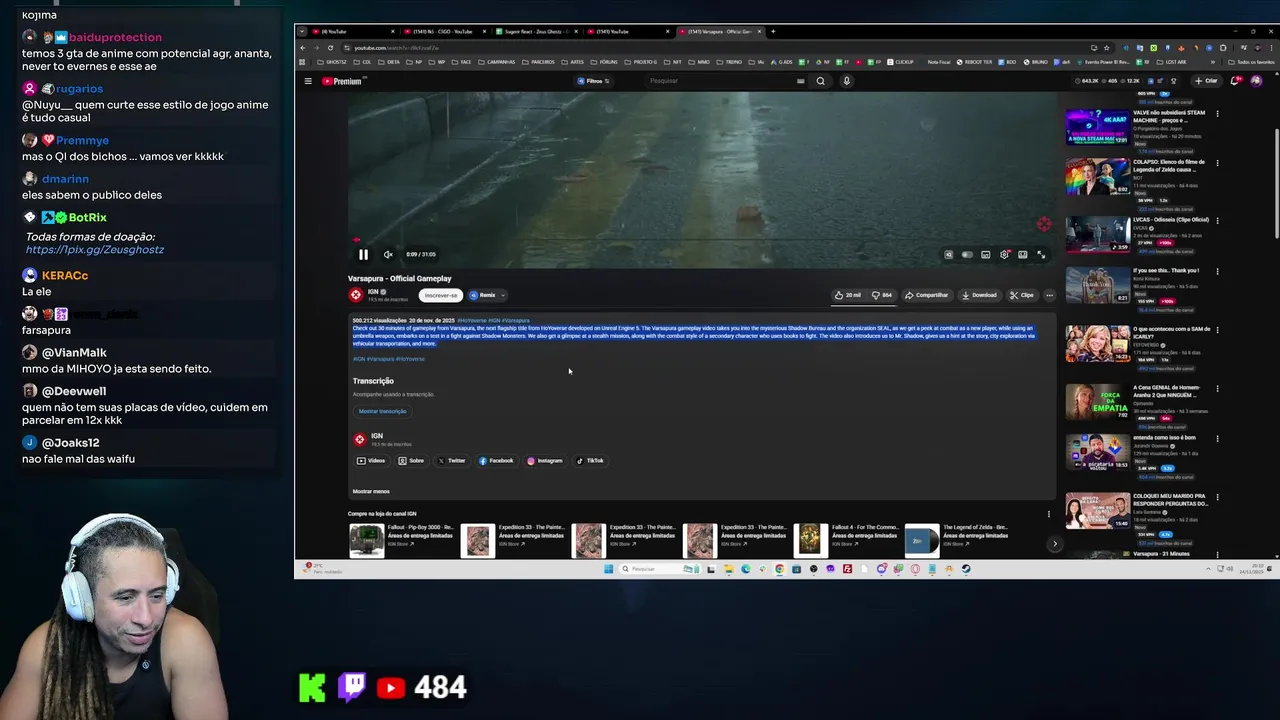1280x720 pixels.
Task: Open the IGN channel avatar
Action: coord(355,294)
